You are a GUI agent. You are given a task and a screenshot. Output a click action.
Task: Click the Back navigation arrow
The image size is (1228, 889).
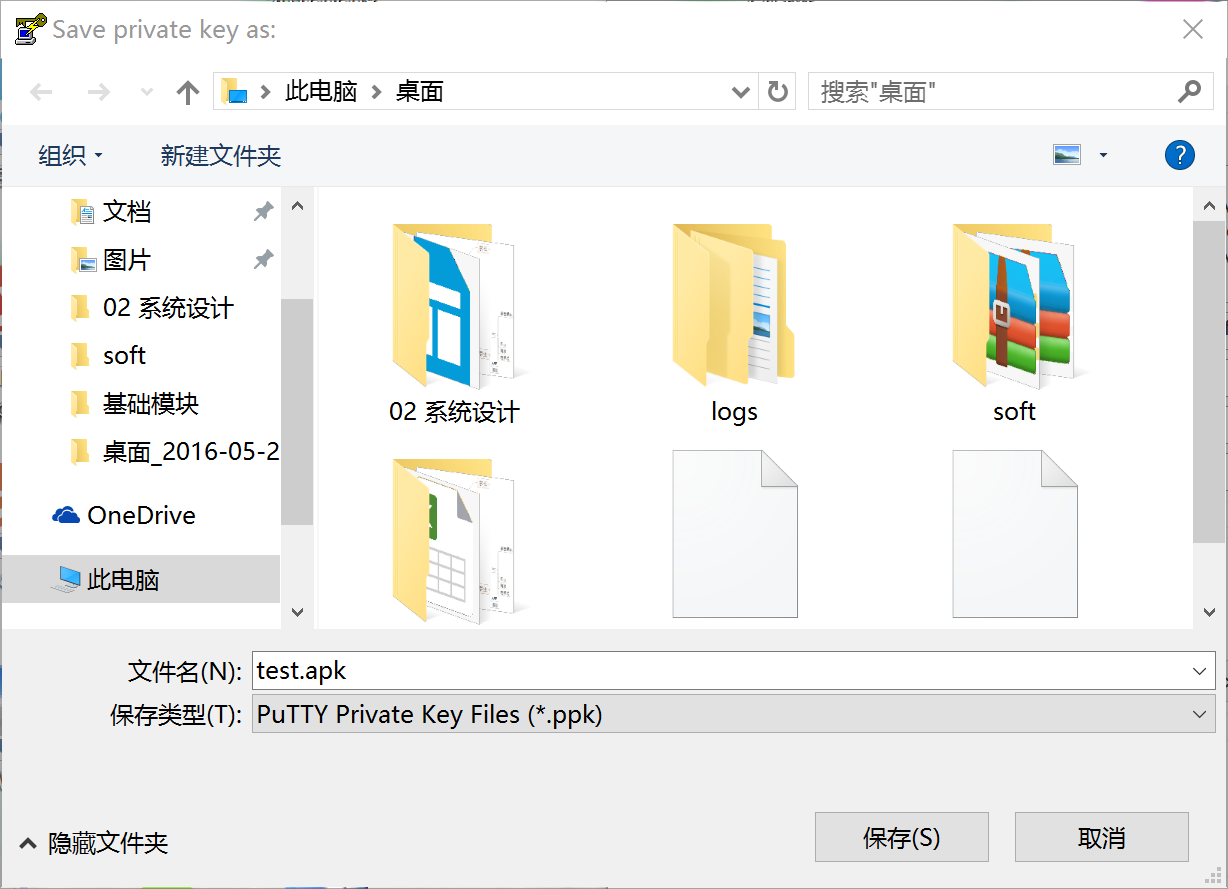(41, 92)
